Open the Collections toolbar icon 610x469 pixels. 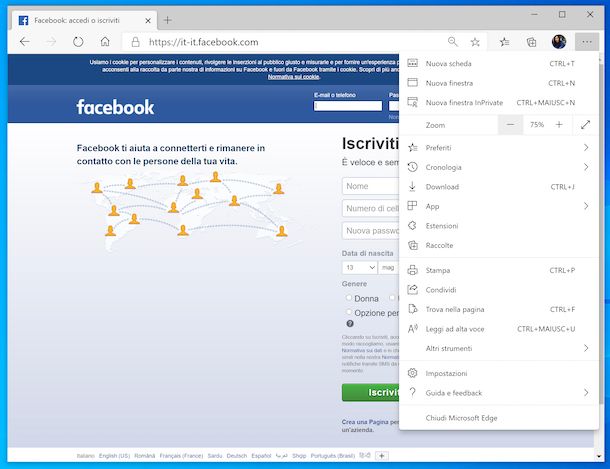[531, 42]
